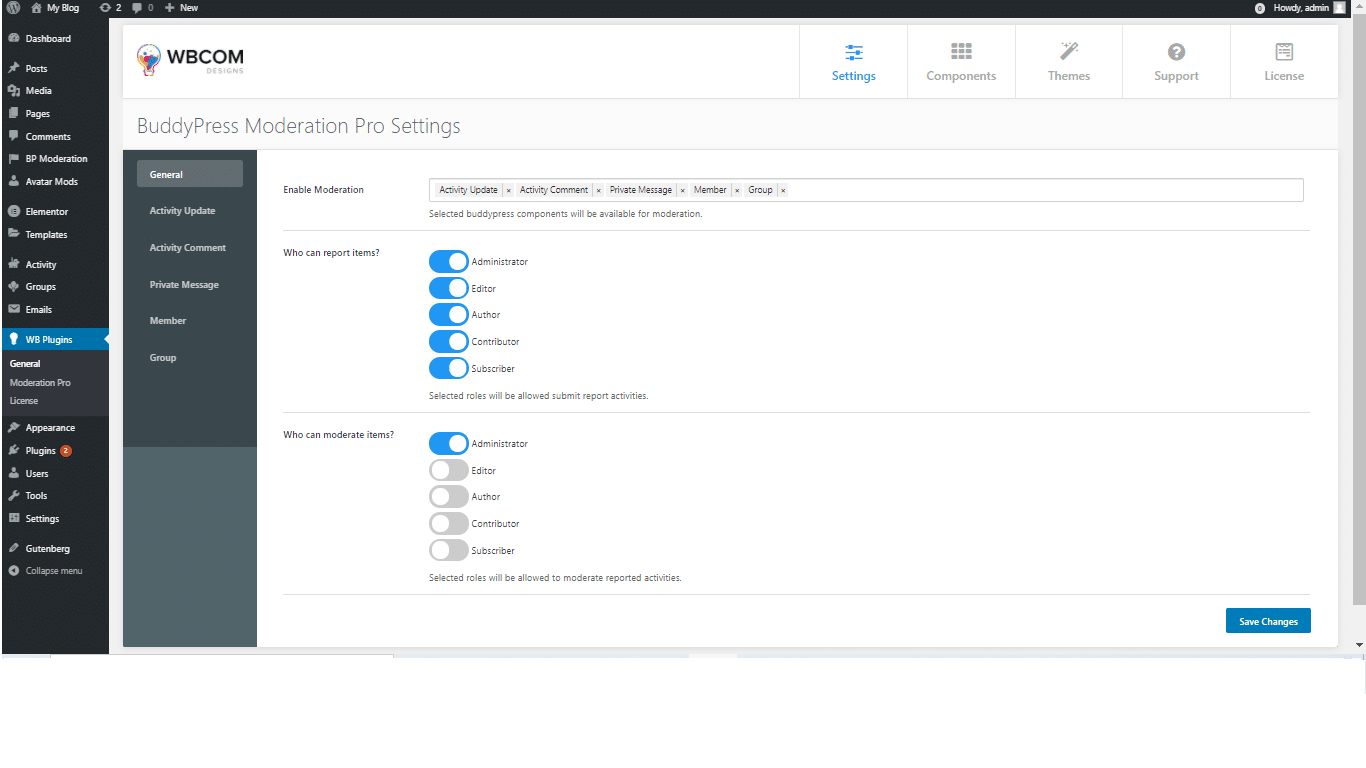
Task: Click the Appearance paintbrush icon
Action: pyautogui.click(x=14, y=427)
